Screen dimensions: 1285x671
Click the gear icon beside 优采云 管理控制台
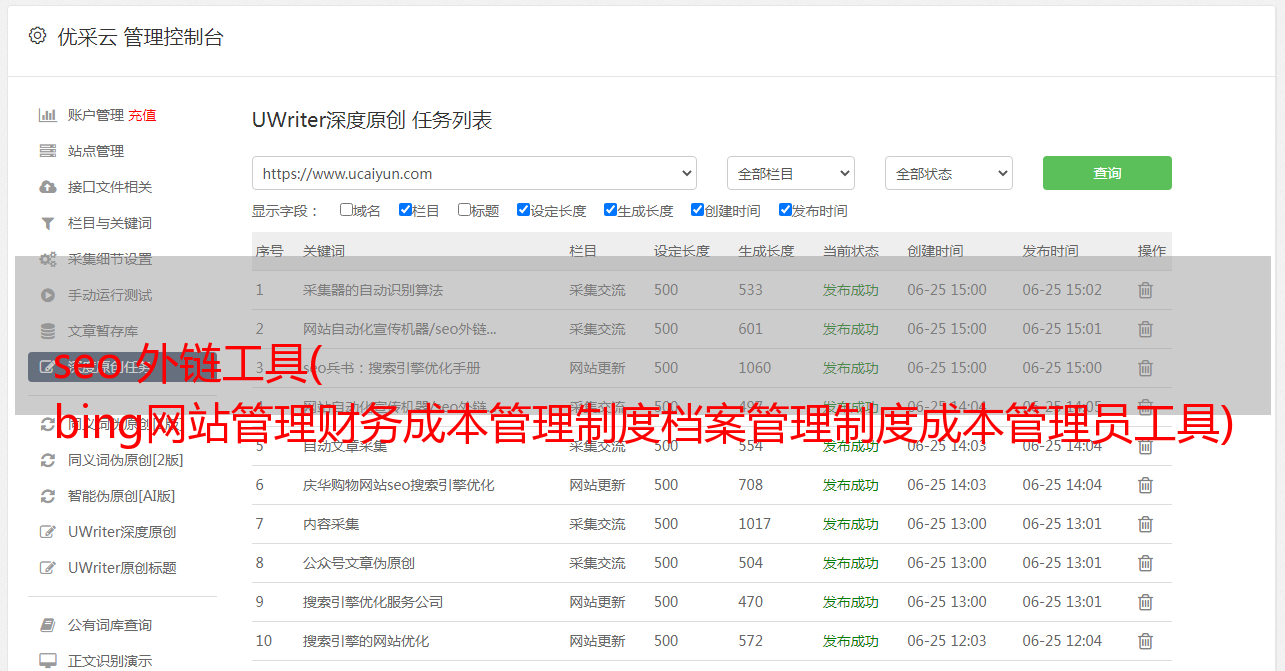37,36
